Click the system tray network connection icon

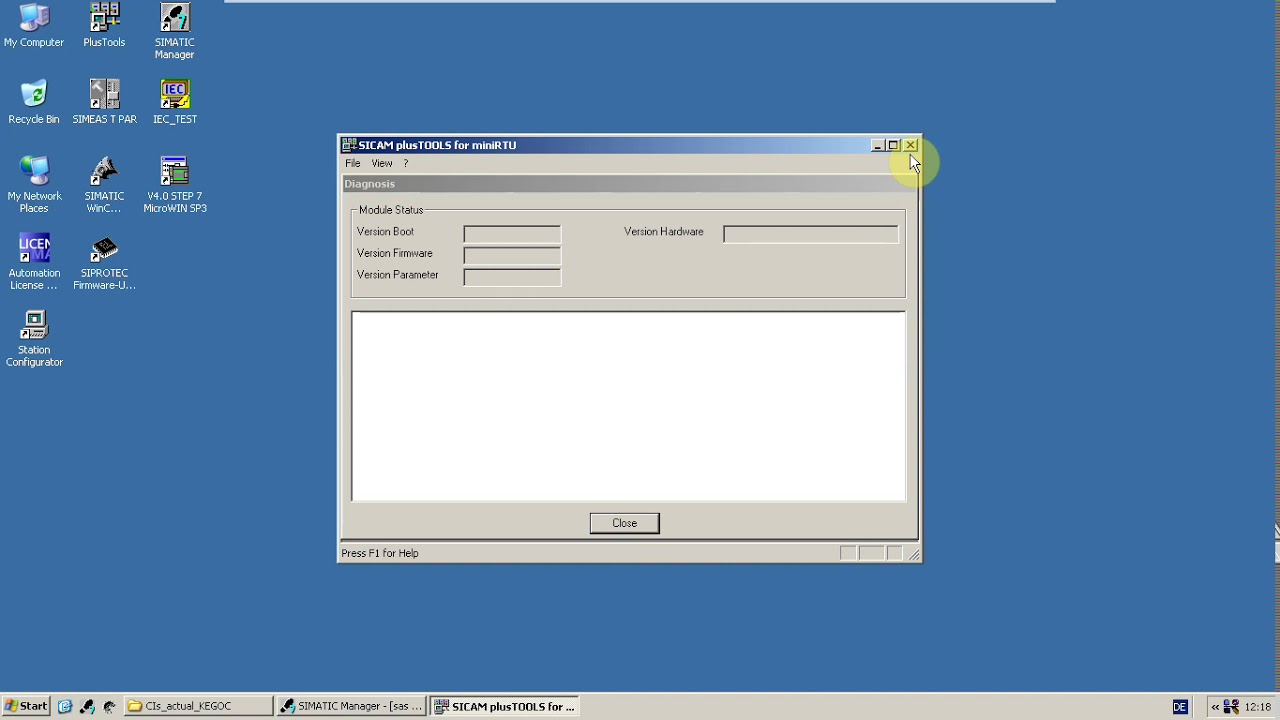pos(1232,706)
